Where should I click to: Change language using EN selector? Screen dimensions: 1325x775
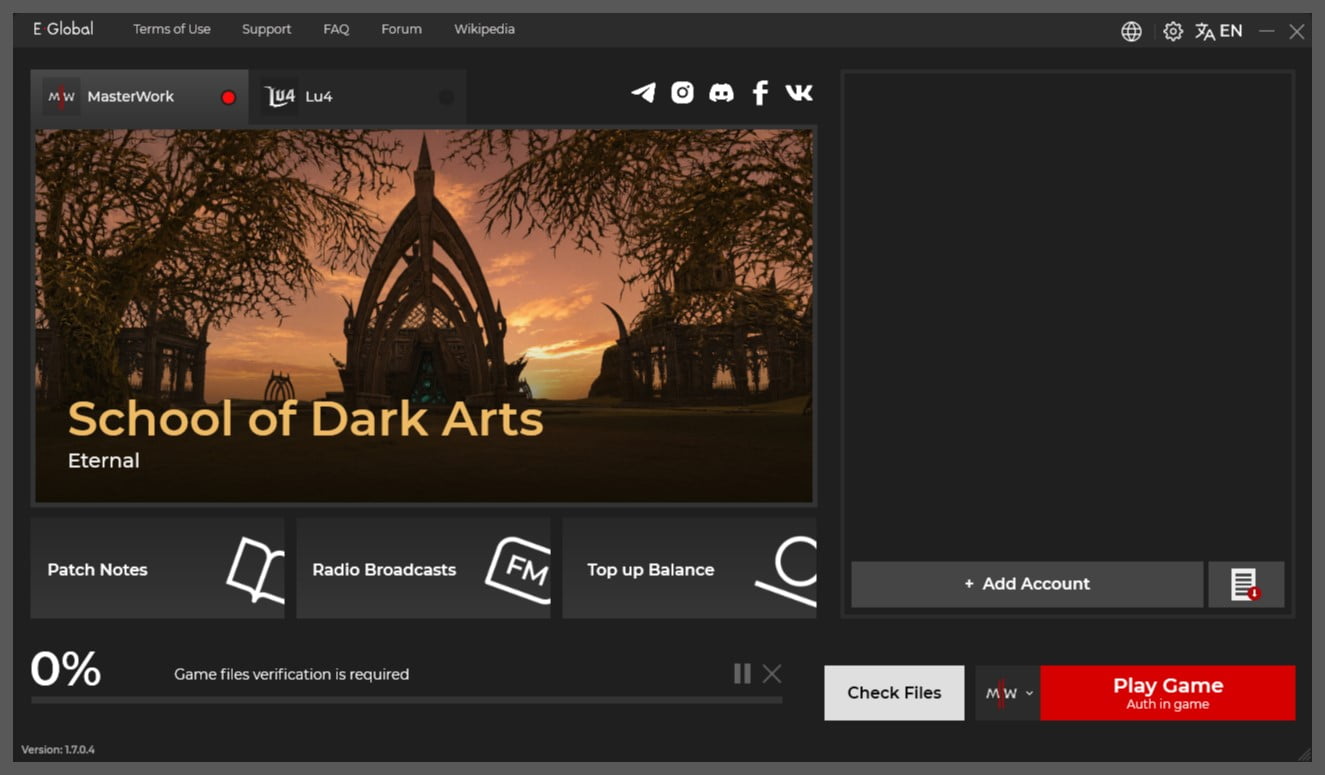pos(1219,31)
